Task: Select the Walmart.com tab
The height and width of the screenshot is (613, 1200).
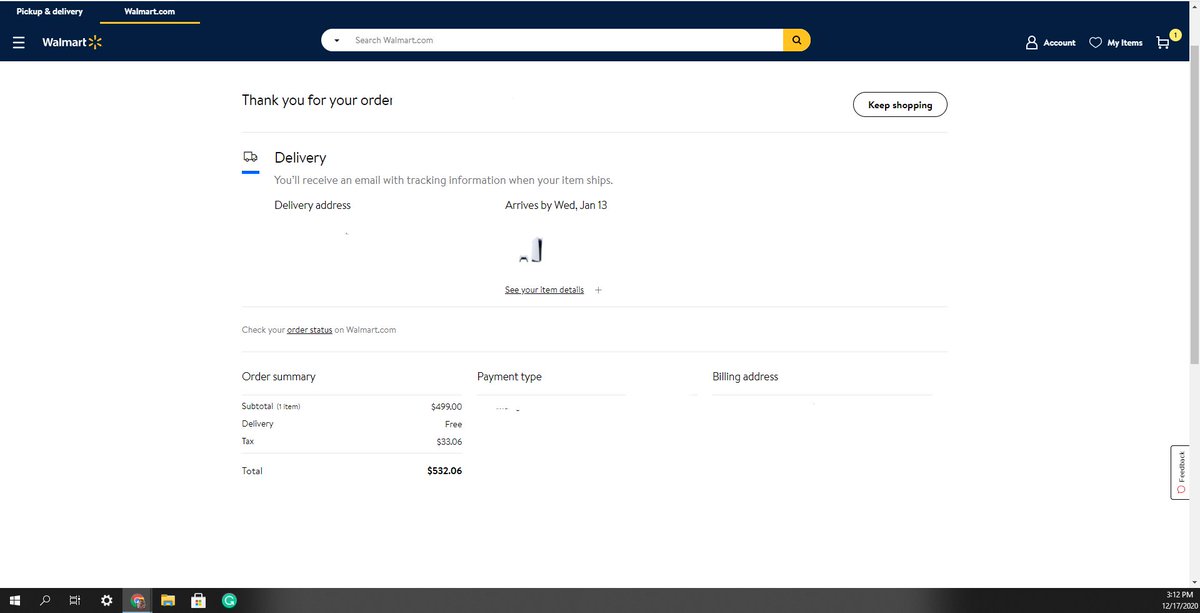Action: 150,11
